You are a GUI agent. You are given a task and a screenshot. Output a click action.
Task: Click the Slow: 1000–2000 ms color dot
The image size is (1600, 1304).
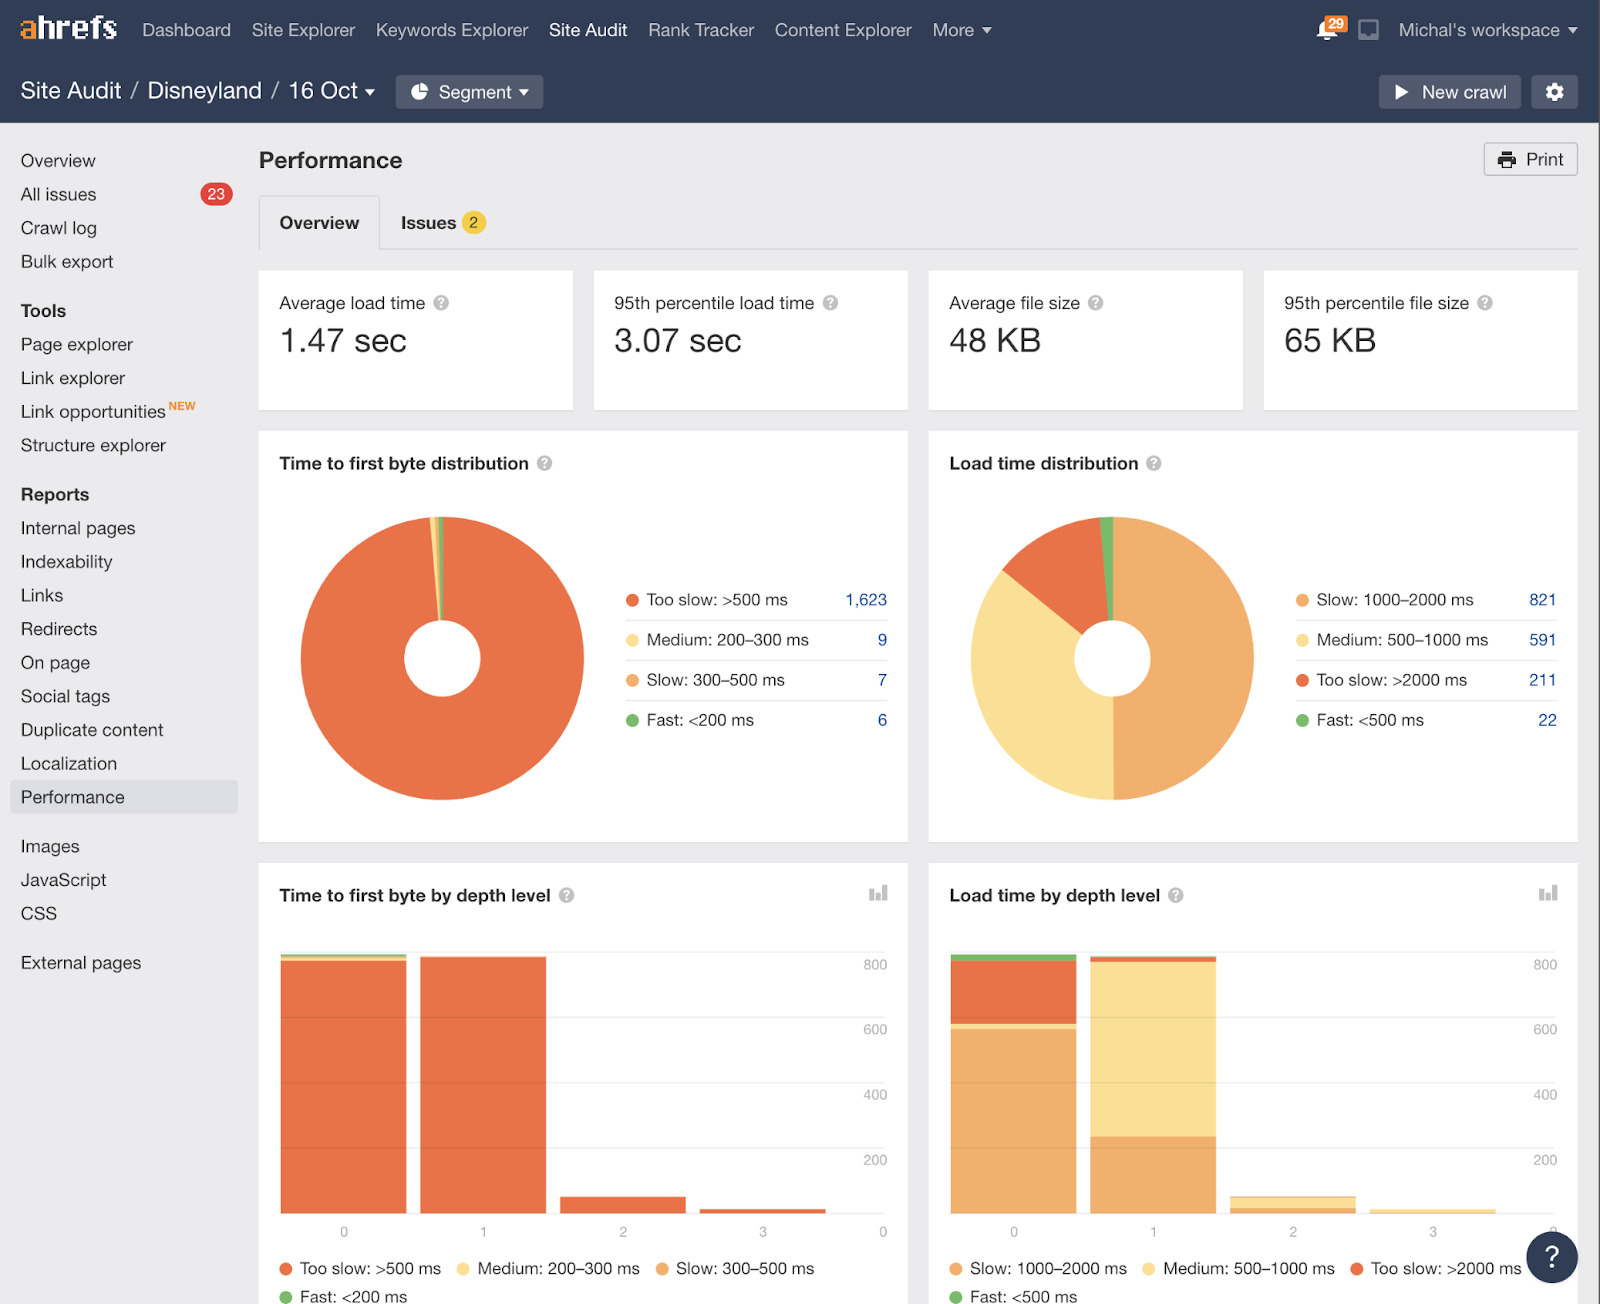coord(1302,600)
